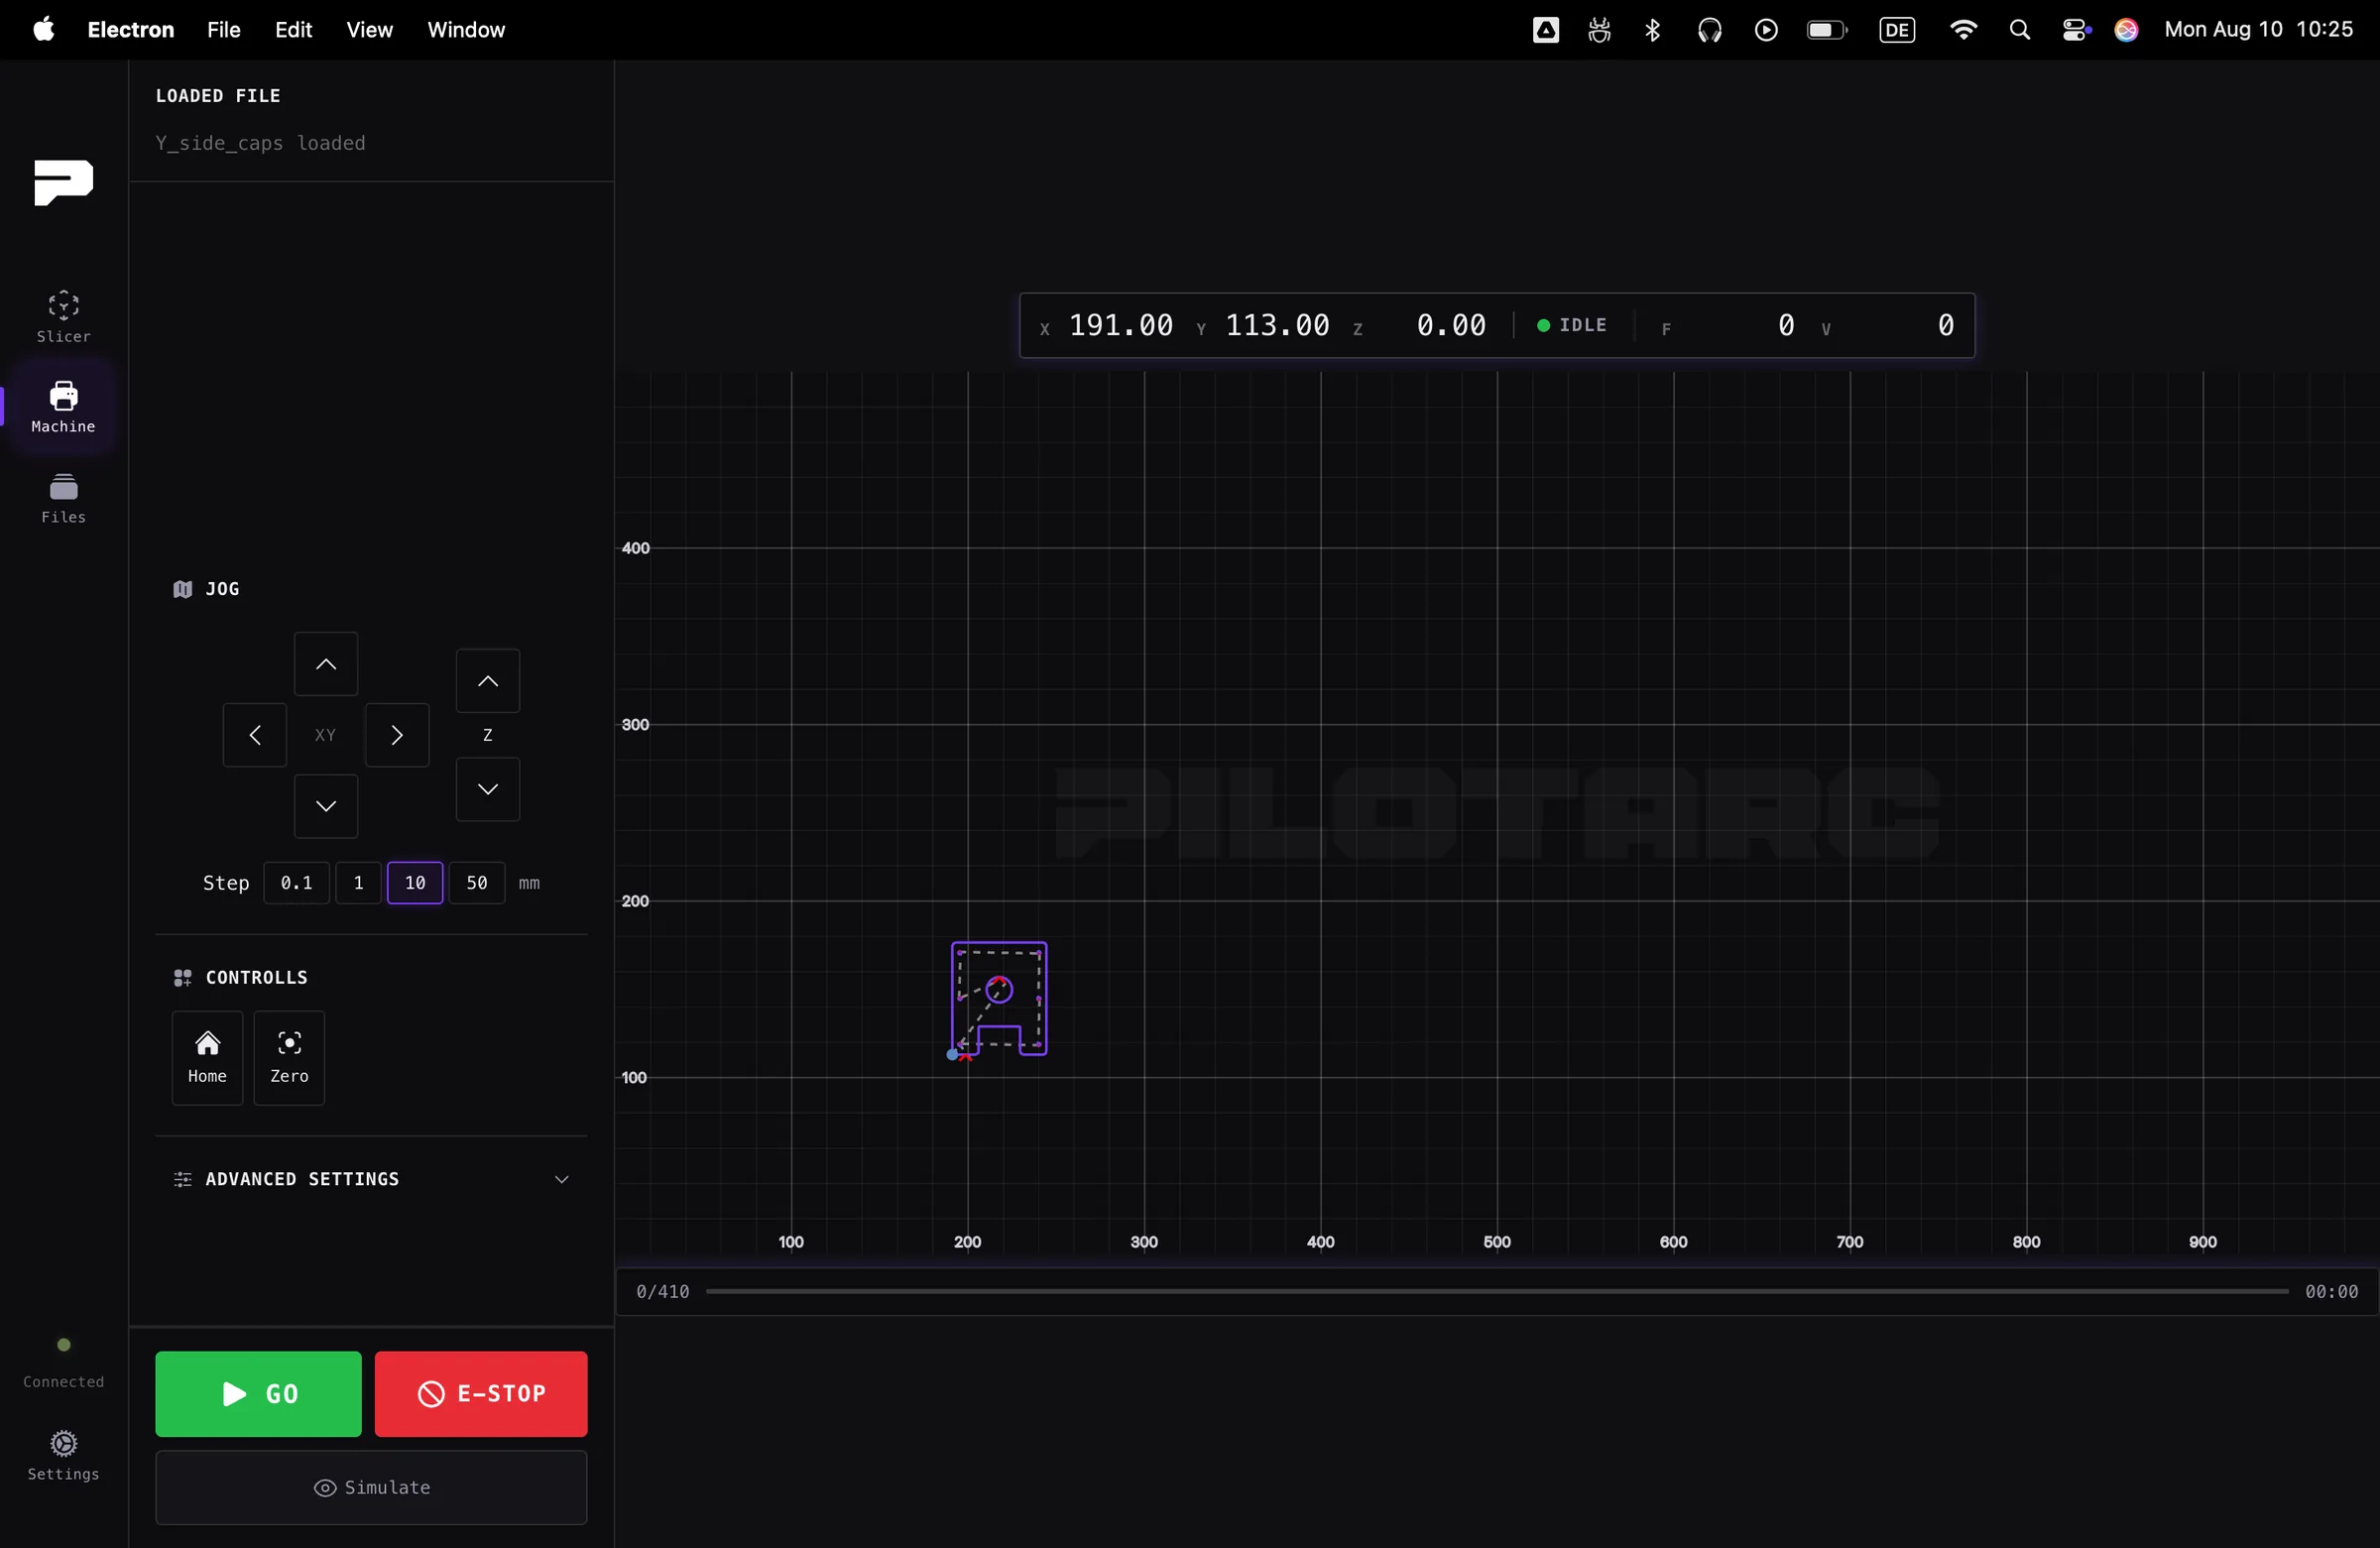This screenshot has height=1548, width=2380.
Task: Click the IDLE status indicator
Action: (1572, 326)
